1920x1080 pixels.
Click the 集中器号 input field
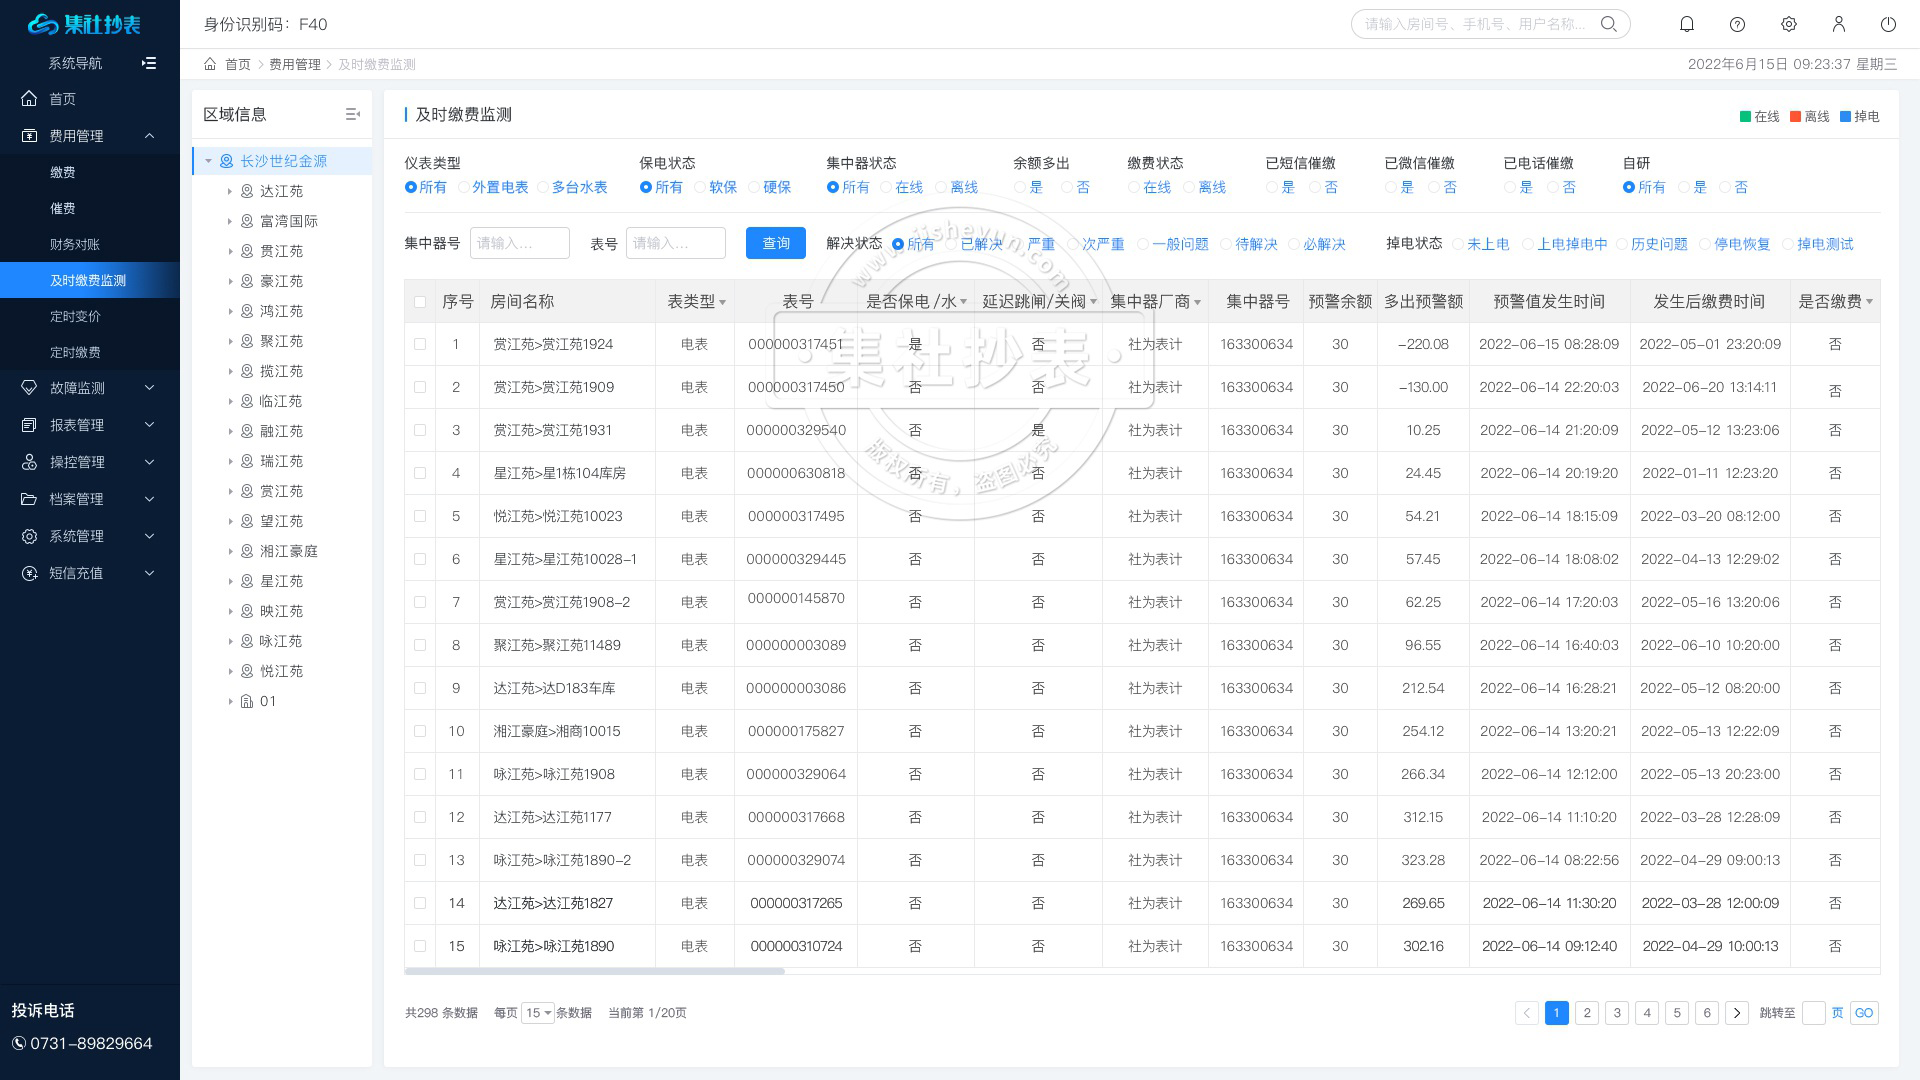tap(519, 243)
